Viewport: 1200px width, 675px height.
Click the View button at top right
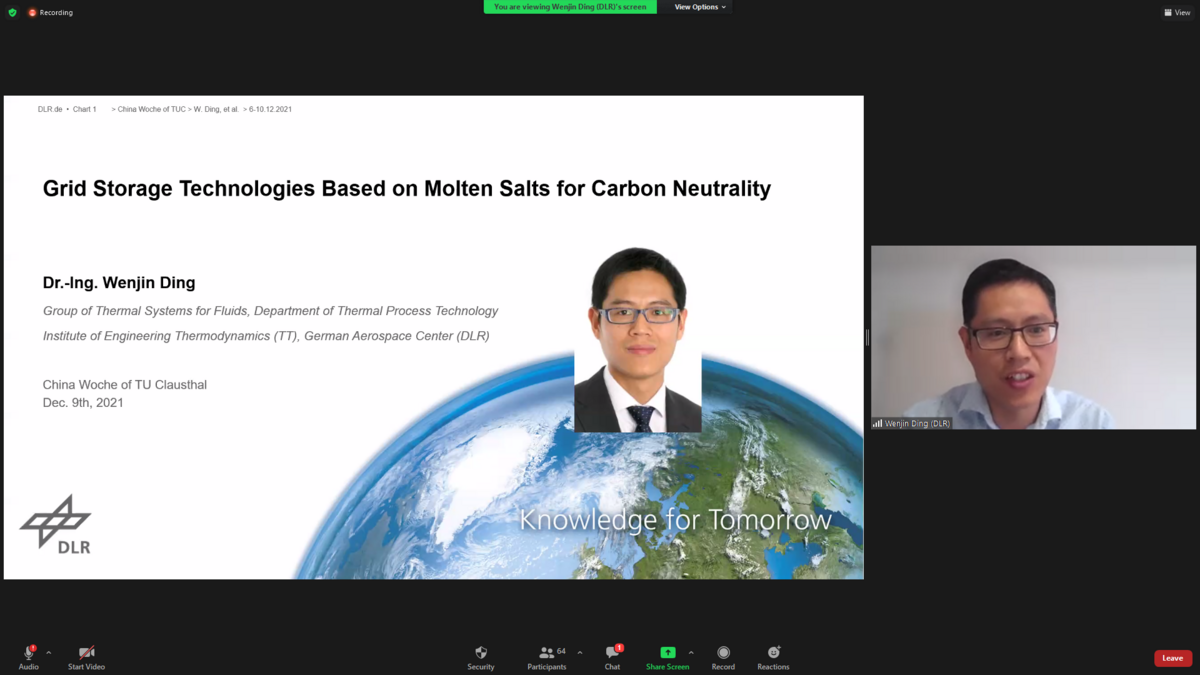[1177, 13]
